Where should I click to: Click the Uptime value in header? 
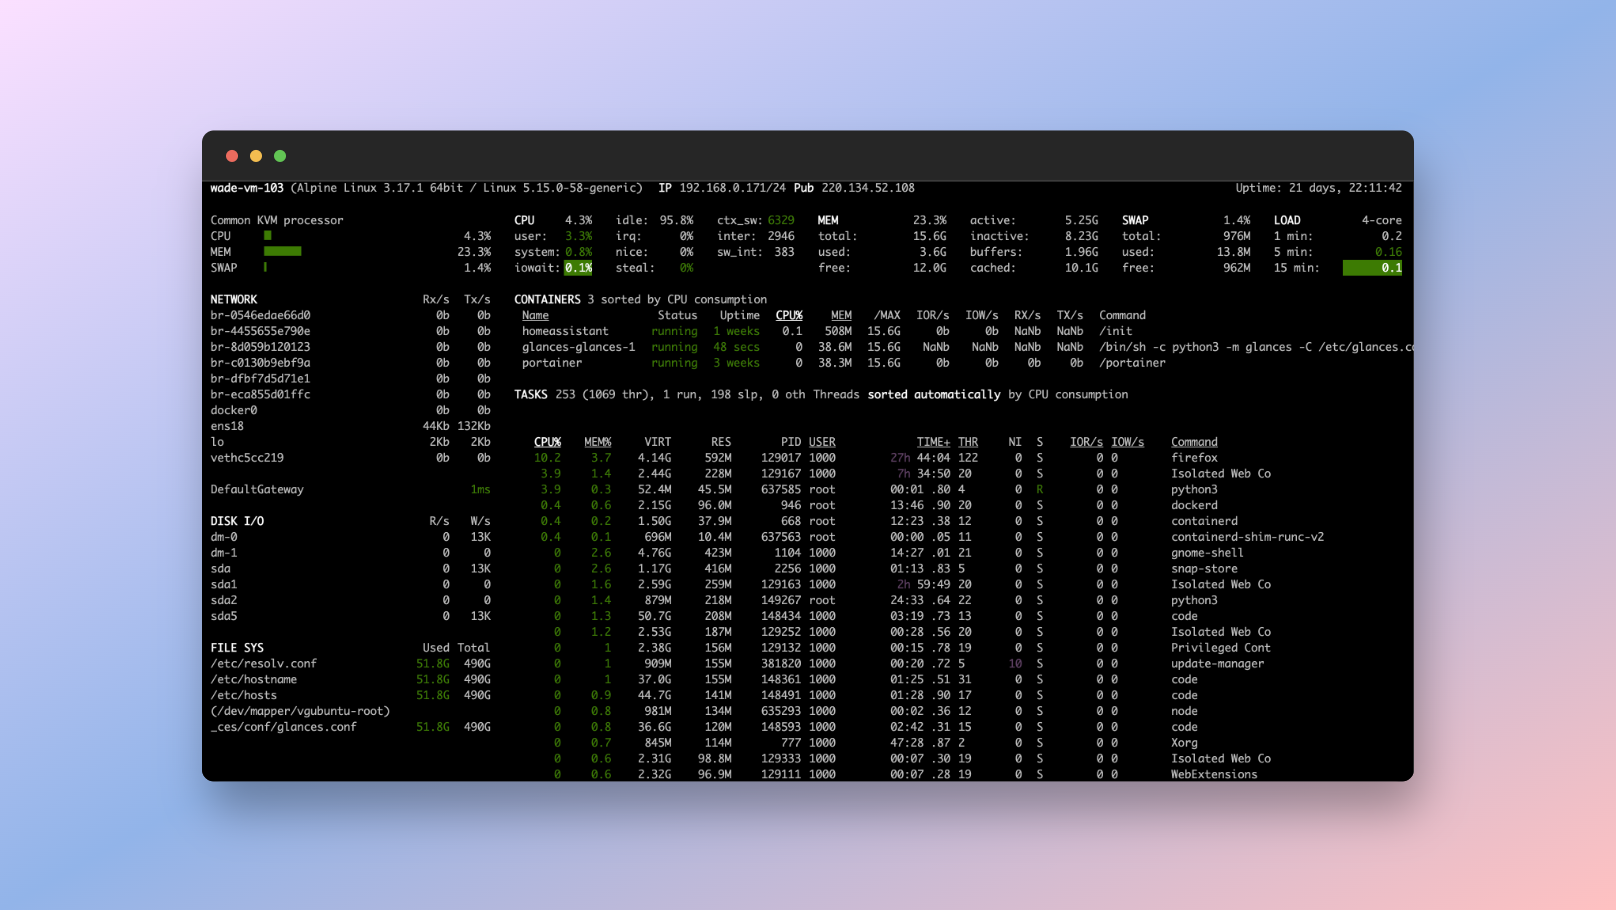(x=1345, y=188)
